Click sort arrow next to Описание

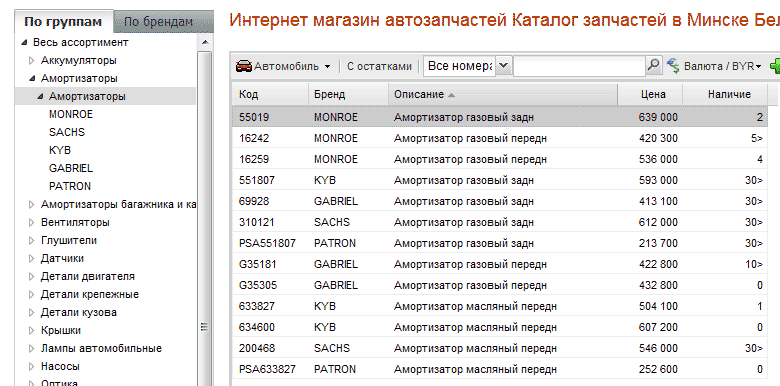(451, 95)
